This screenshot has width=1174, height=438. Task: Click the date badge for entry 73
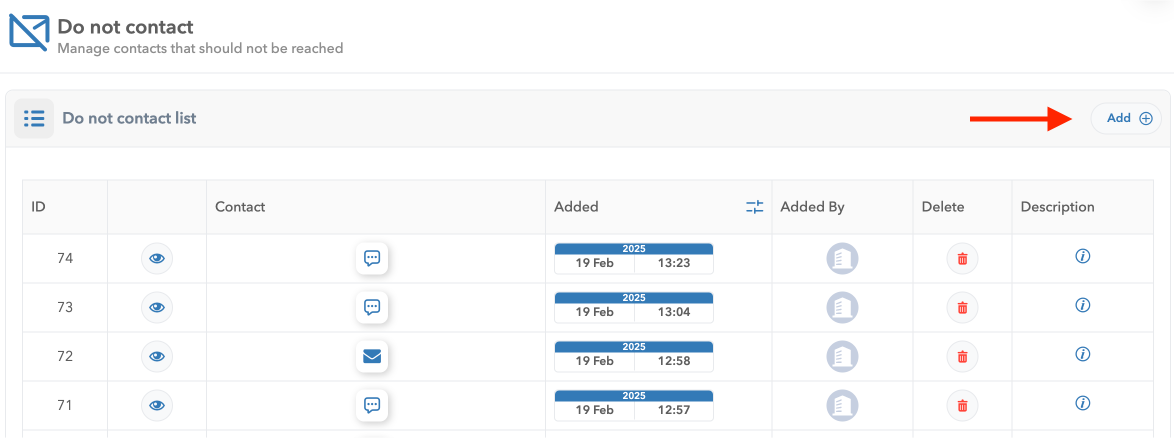(x=634, y=308)
